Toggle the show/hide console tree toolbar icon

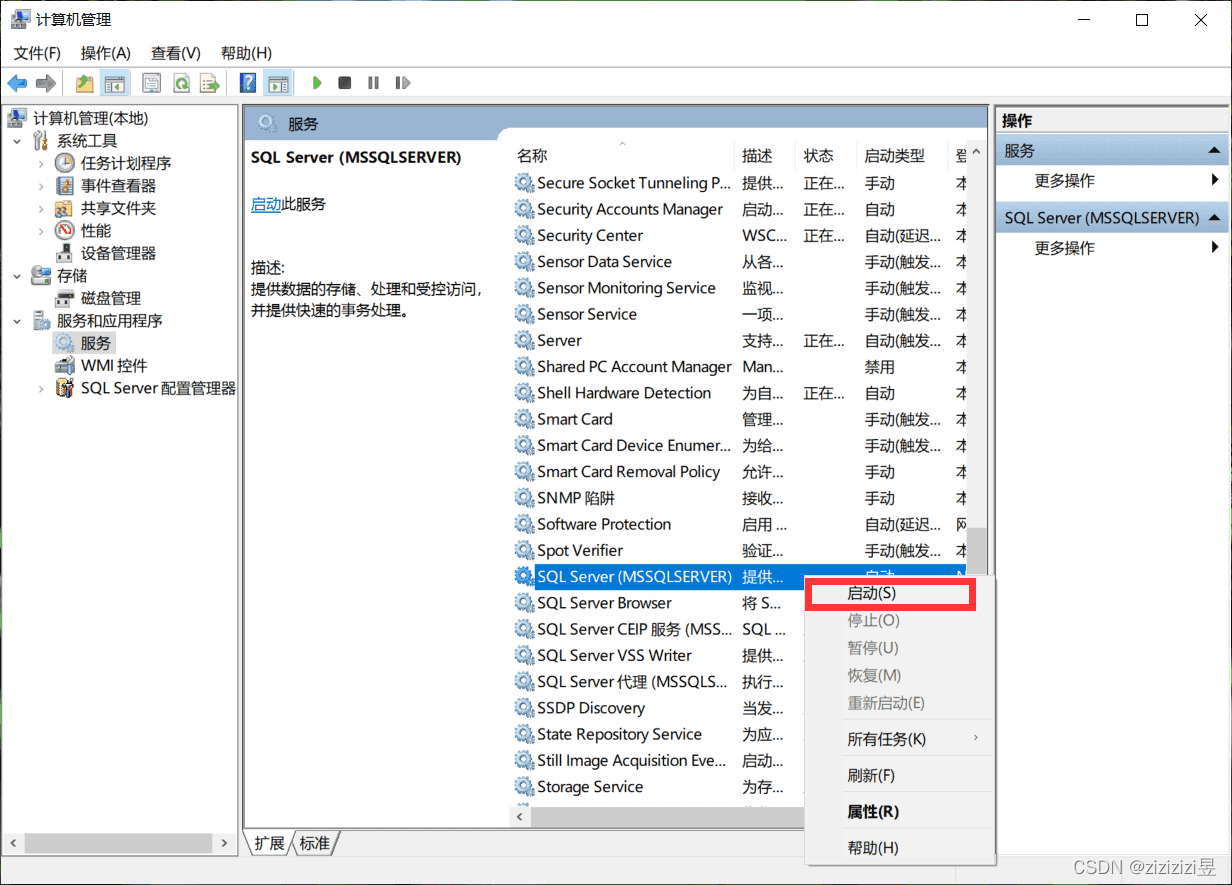[x=115, y=83]
